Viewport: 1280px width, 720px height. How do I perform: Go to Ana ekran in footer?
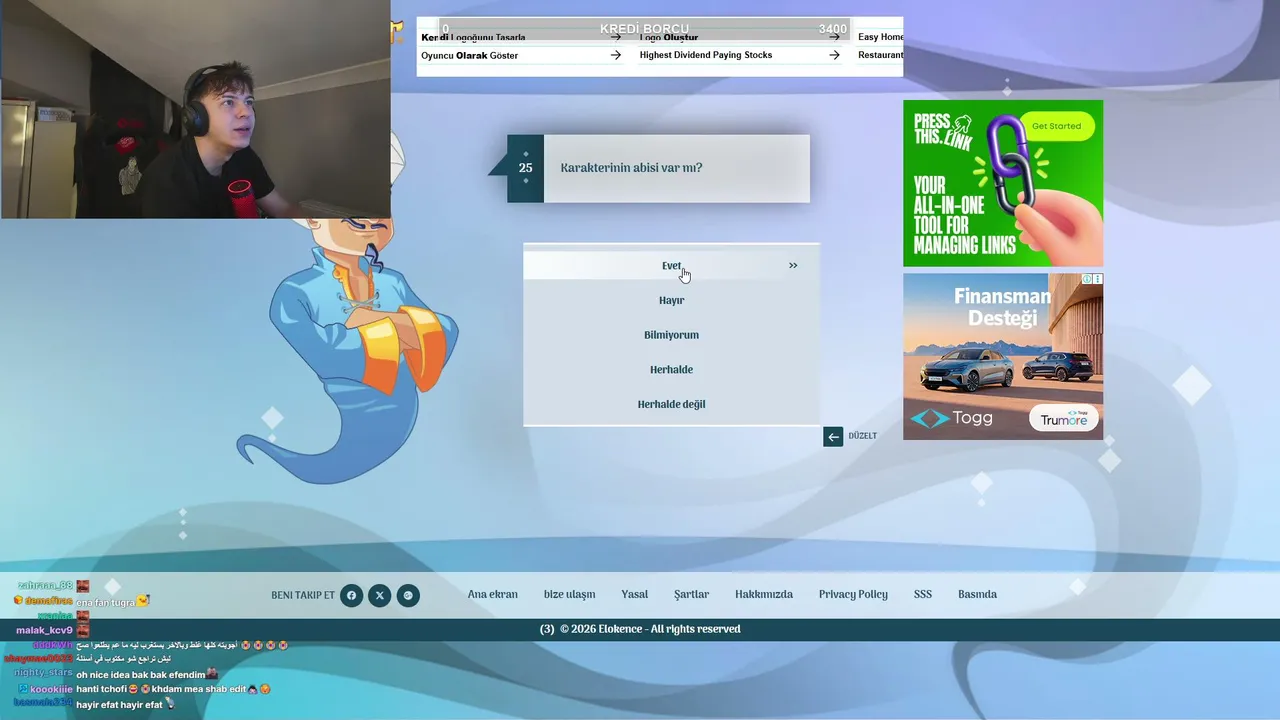pos(493,595)
